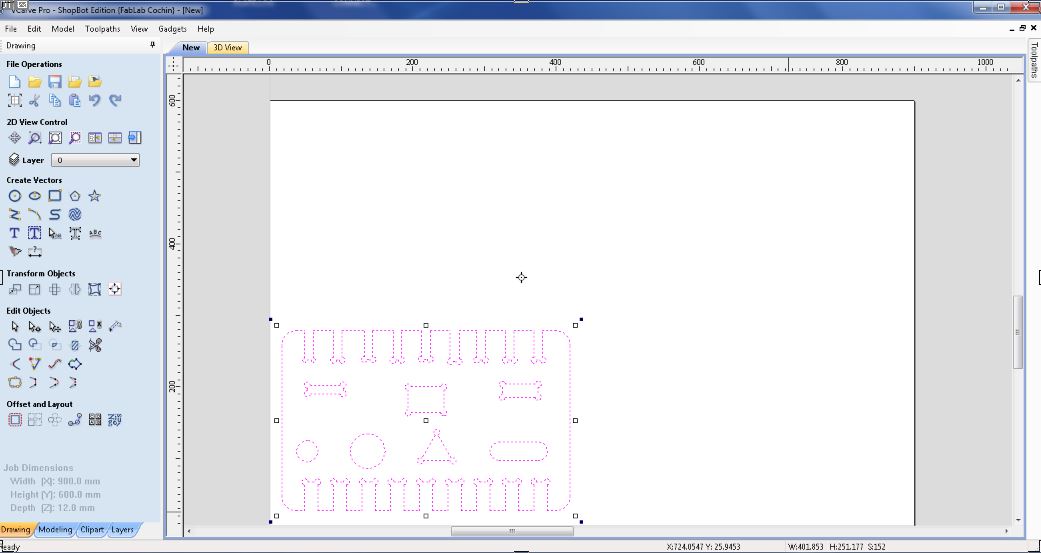The image size is (1041, 553).
Task: Select the New document tab
Action: (191, 47)
